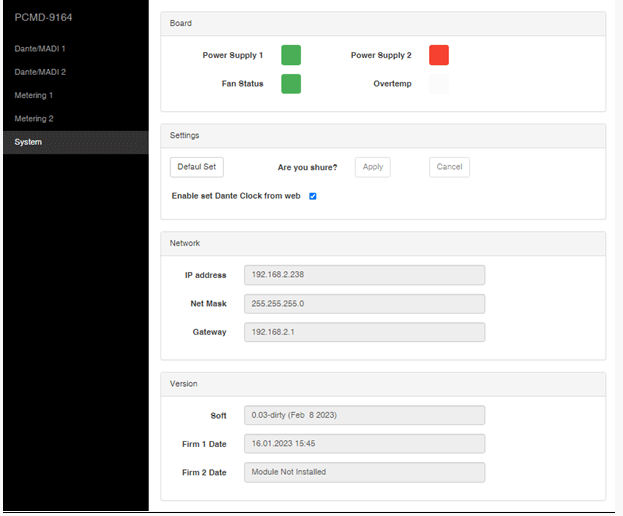Click the Apply button
The width and height of the screenshot is (623, 516).
372,167
